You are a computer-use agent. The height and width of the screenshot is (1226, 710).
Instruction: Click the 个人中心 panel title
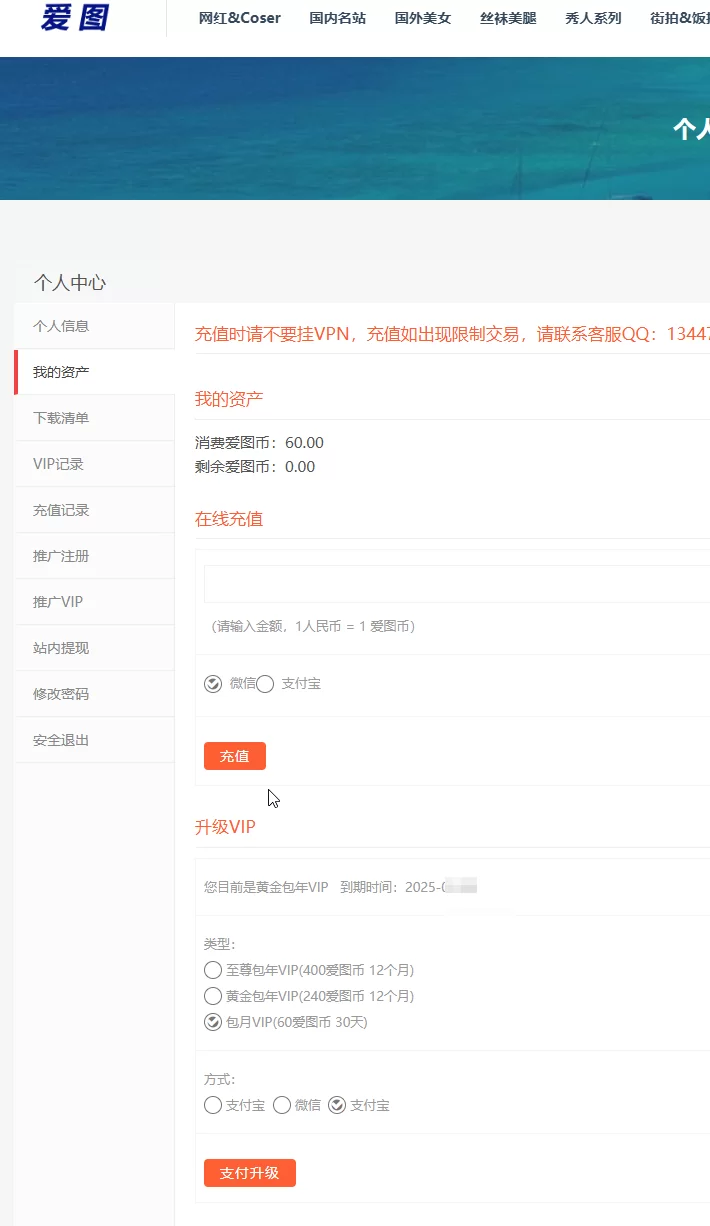[x=70, y=283]
